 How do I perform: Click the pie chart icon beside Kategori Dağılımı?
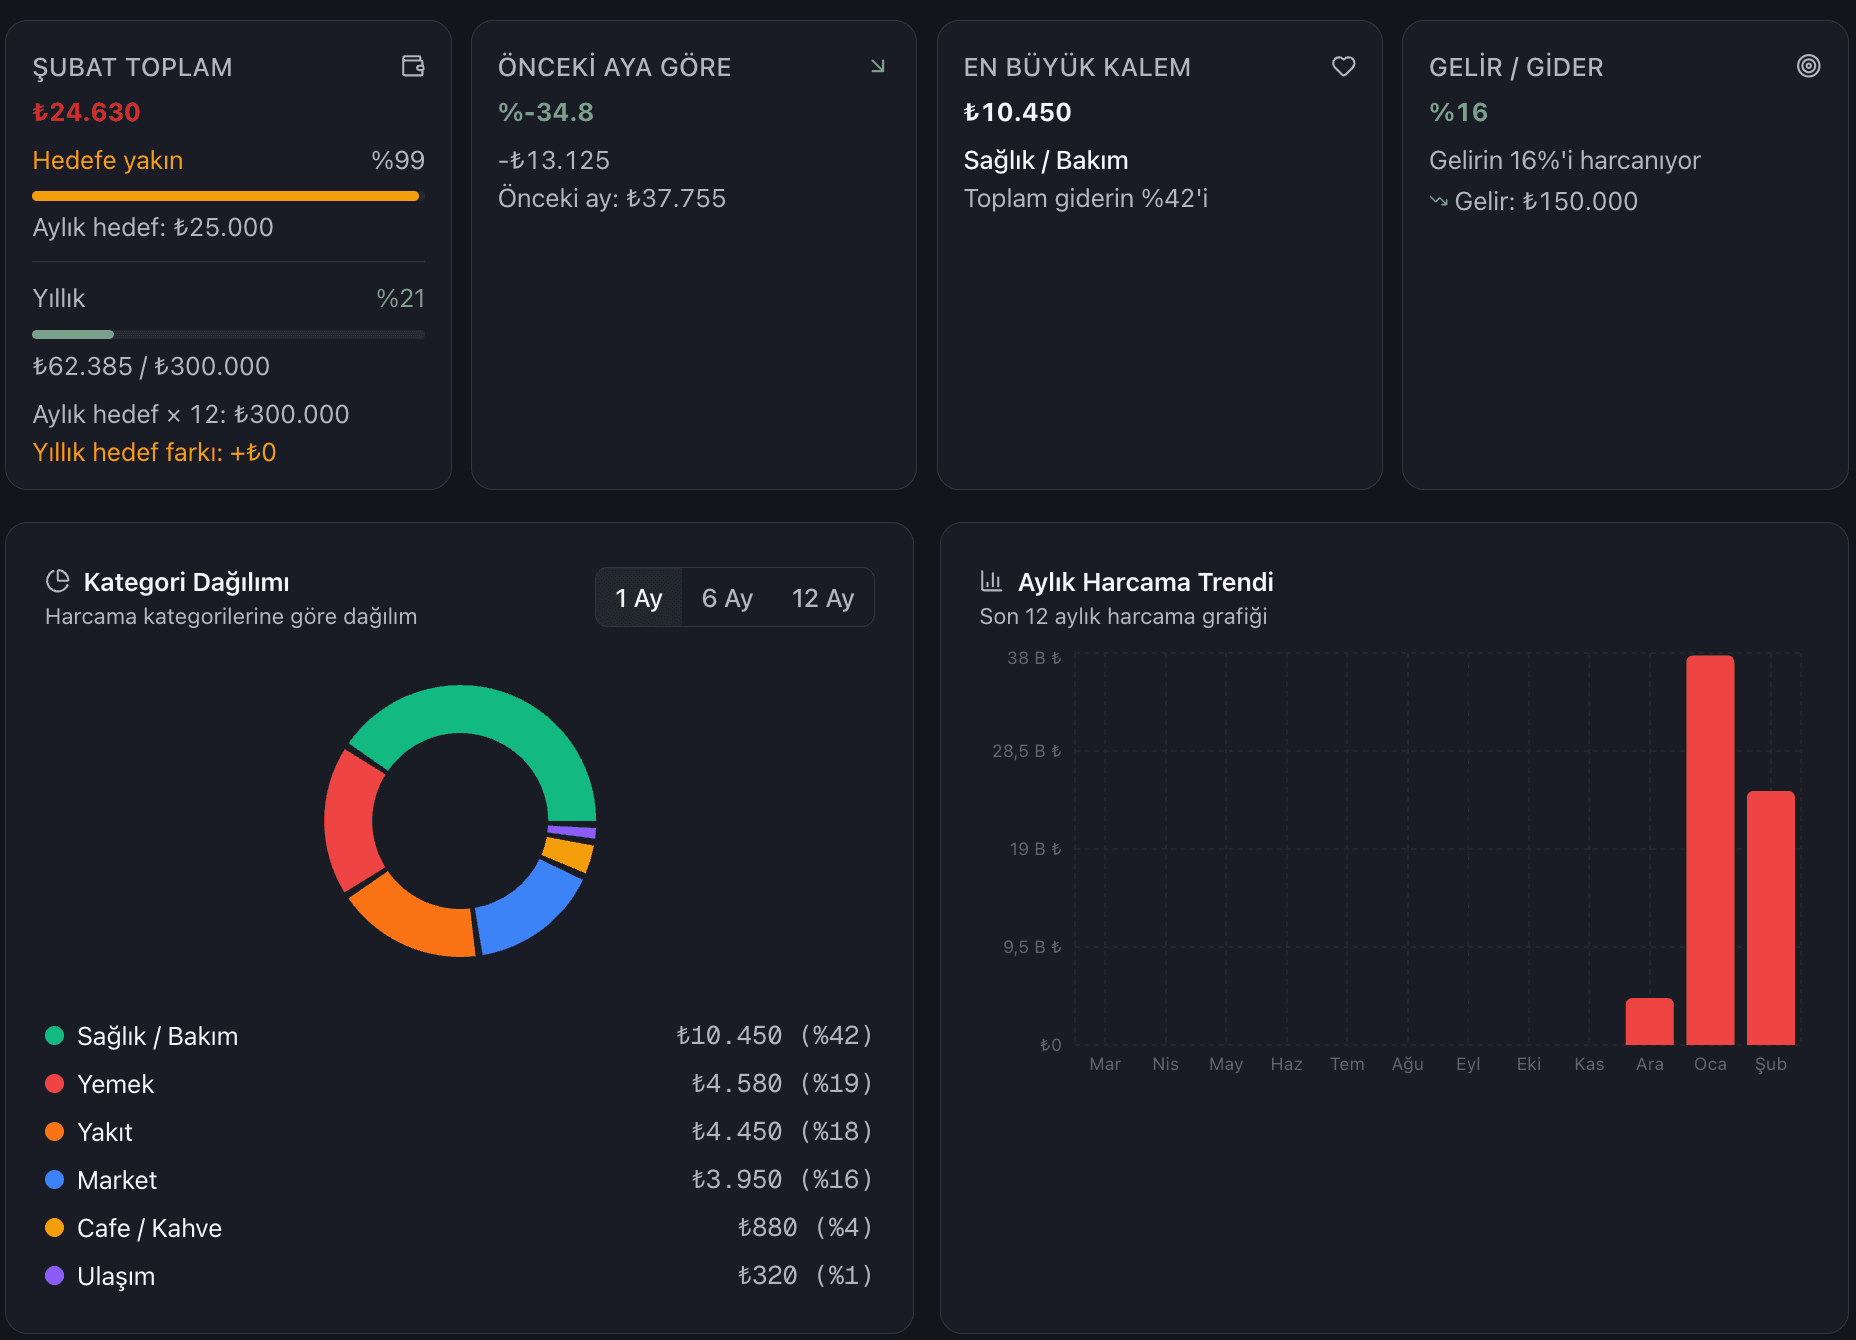58,581
